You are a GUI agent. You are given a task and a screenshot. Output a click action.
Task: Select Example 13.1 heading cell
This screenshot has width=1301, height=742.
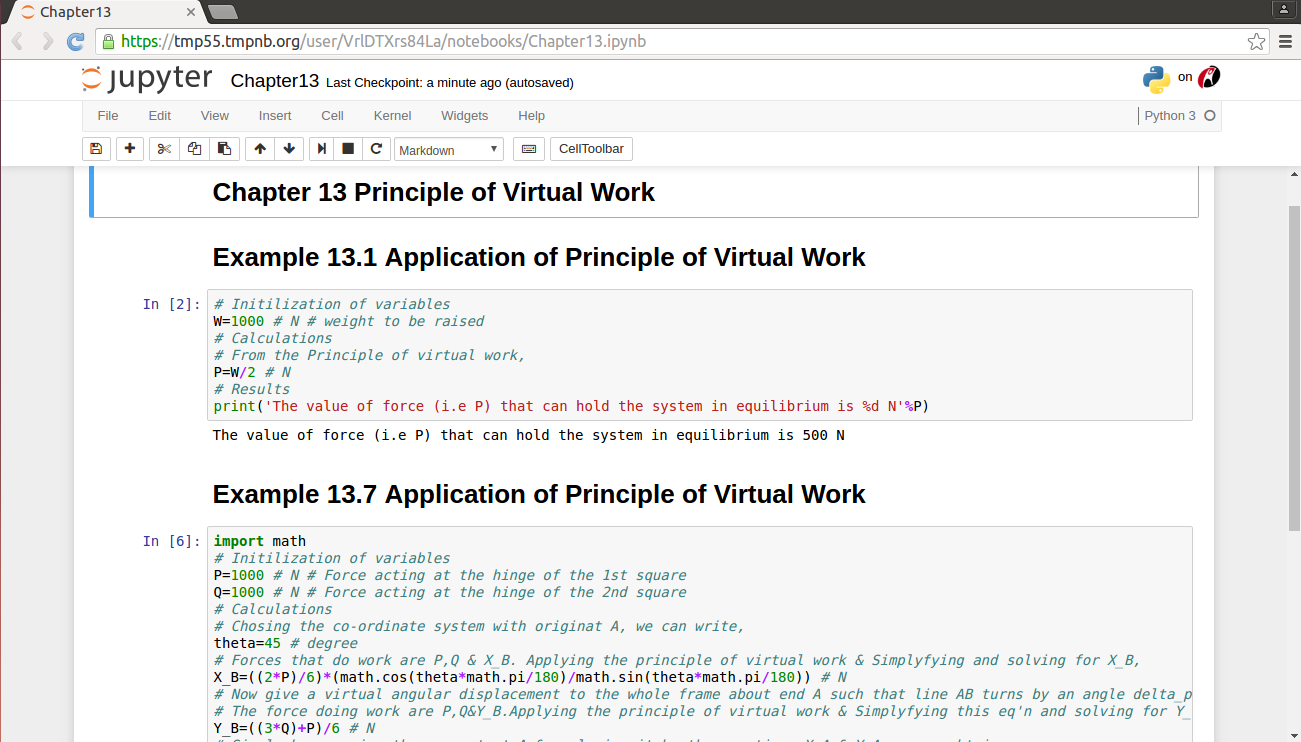(x=539, y=257)
